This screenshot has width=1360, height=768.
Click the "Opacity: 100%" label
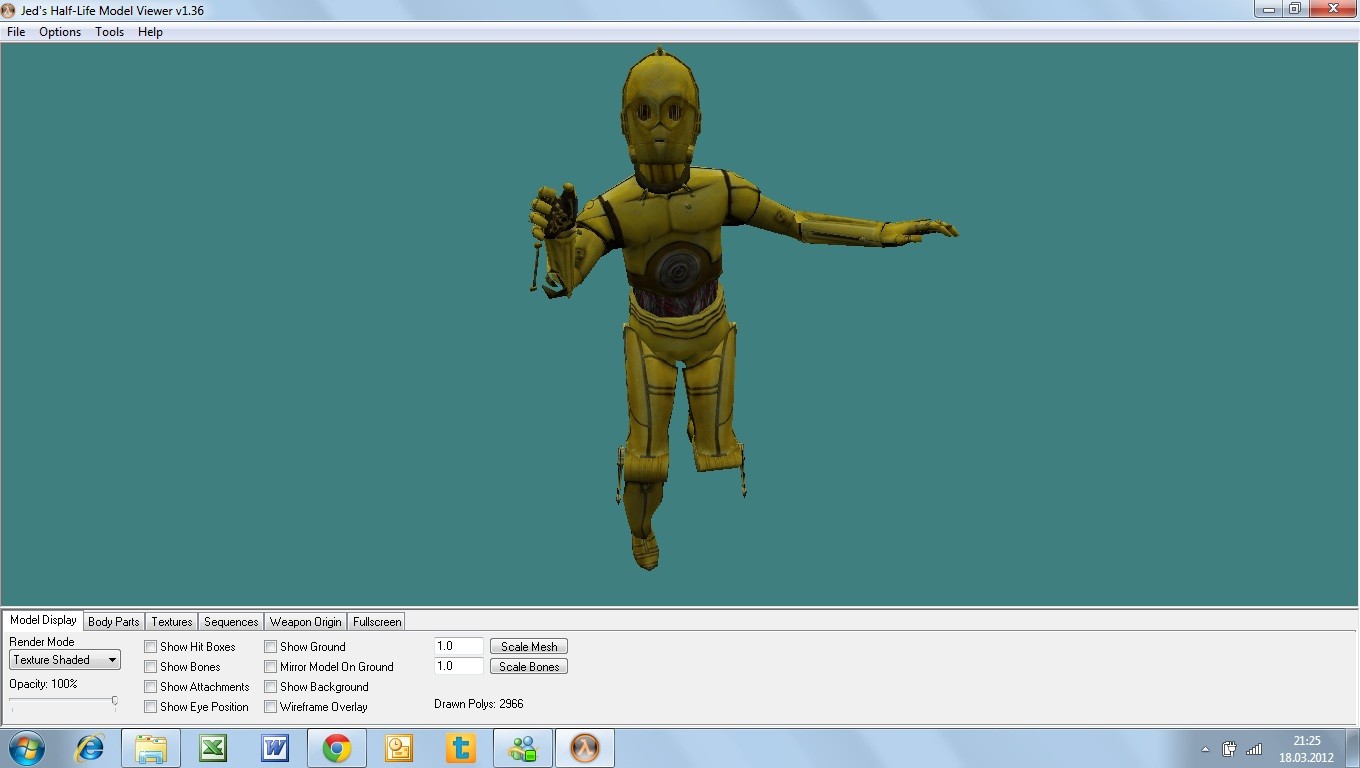tap(43, 684)
